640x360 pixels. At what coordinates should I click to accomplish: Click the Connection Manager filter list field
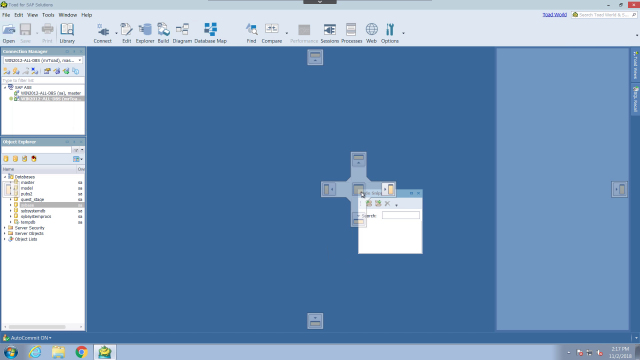click(43, 80)
